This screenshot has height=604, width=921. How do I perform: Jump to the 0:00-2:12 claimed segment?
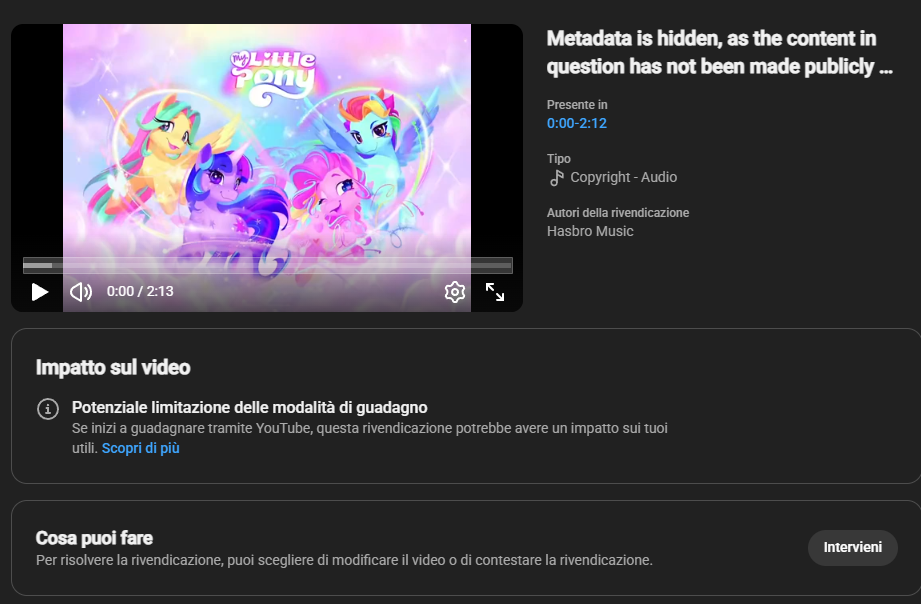577,123
